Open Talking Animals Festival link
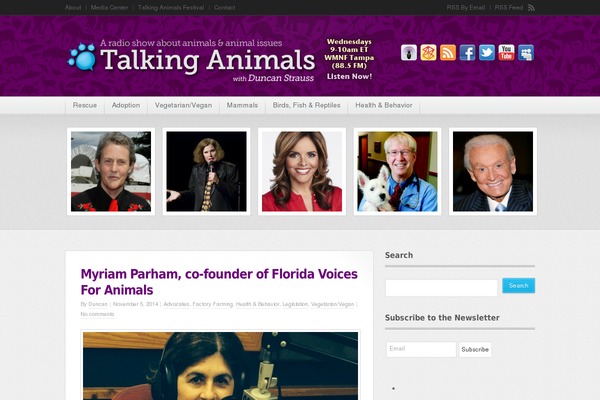Image resolution: width=600 pixels, height=400 pixels. pyautogui.click(x=171, y=7)
